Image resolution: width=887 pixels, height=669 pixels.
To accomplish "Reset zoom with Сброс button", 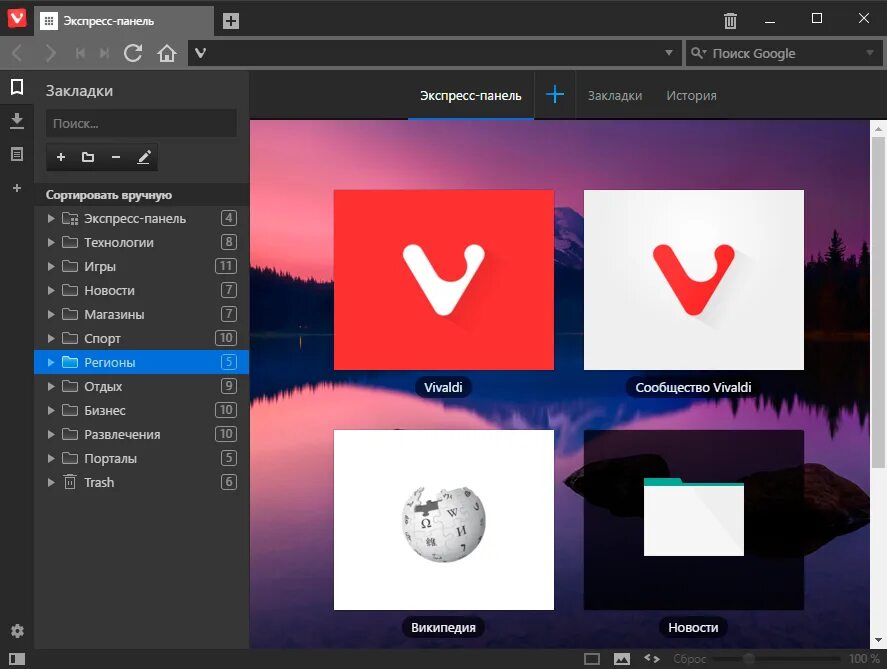I will 690,659.
